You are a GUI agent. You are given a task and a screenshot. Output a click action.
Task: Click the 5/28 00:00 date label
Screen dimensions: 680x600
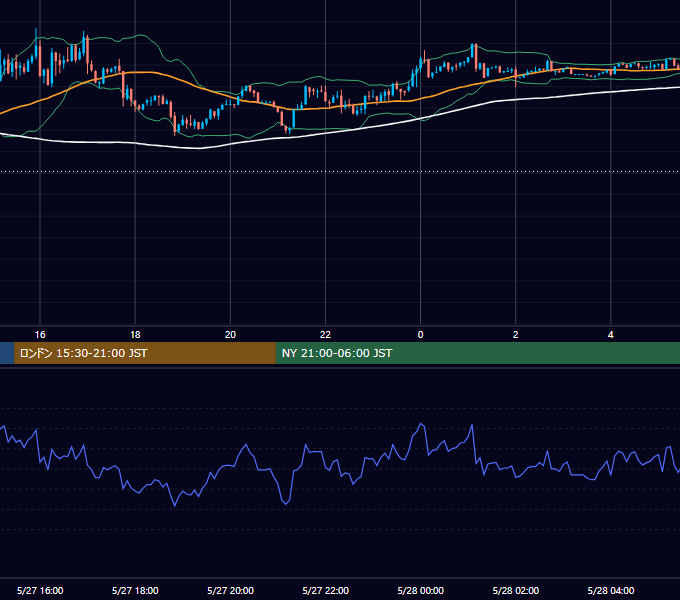point(420,590)
